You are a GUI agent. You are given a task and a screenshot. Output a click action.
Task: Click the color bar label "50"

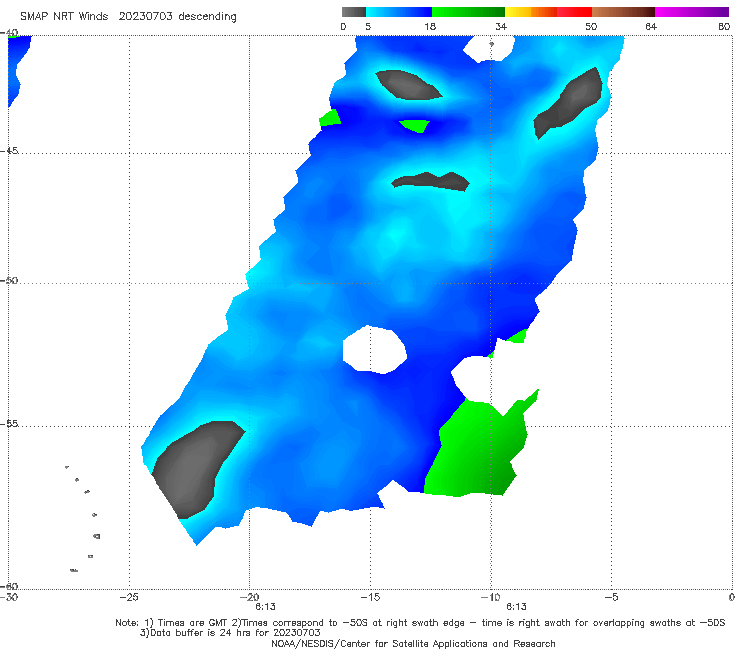(x=591, y=26)
